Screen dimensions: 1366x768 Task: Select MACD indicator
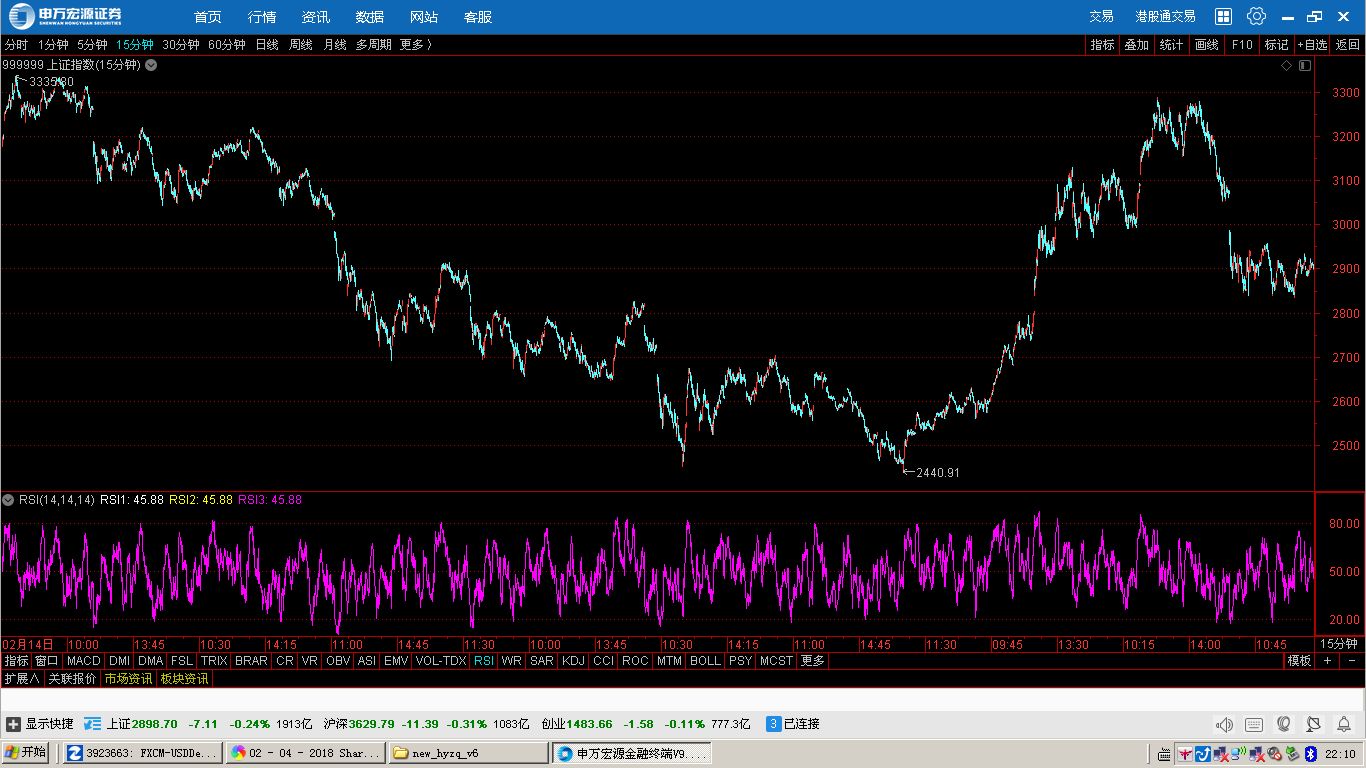(84, 661)
